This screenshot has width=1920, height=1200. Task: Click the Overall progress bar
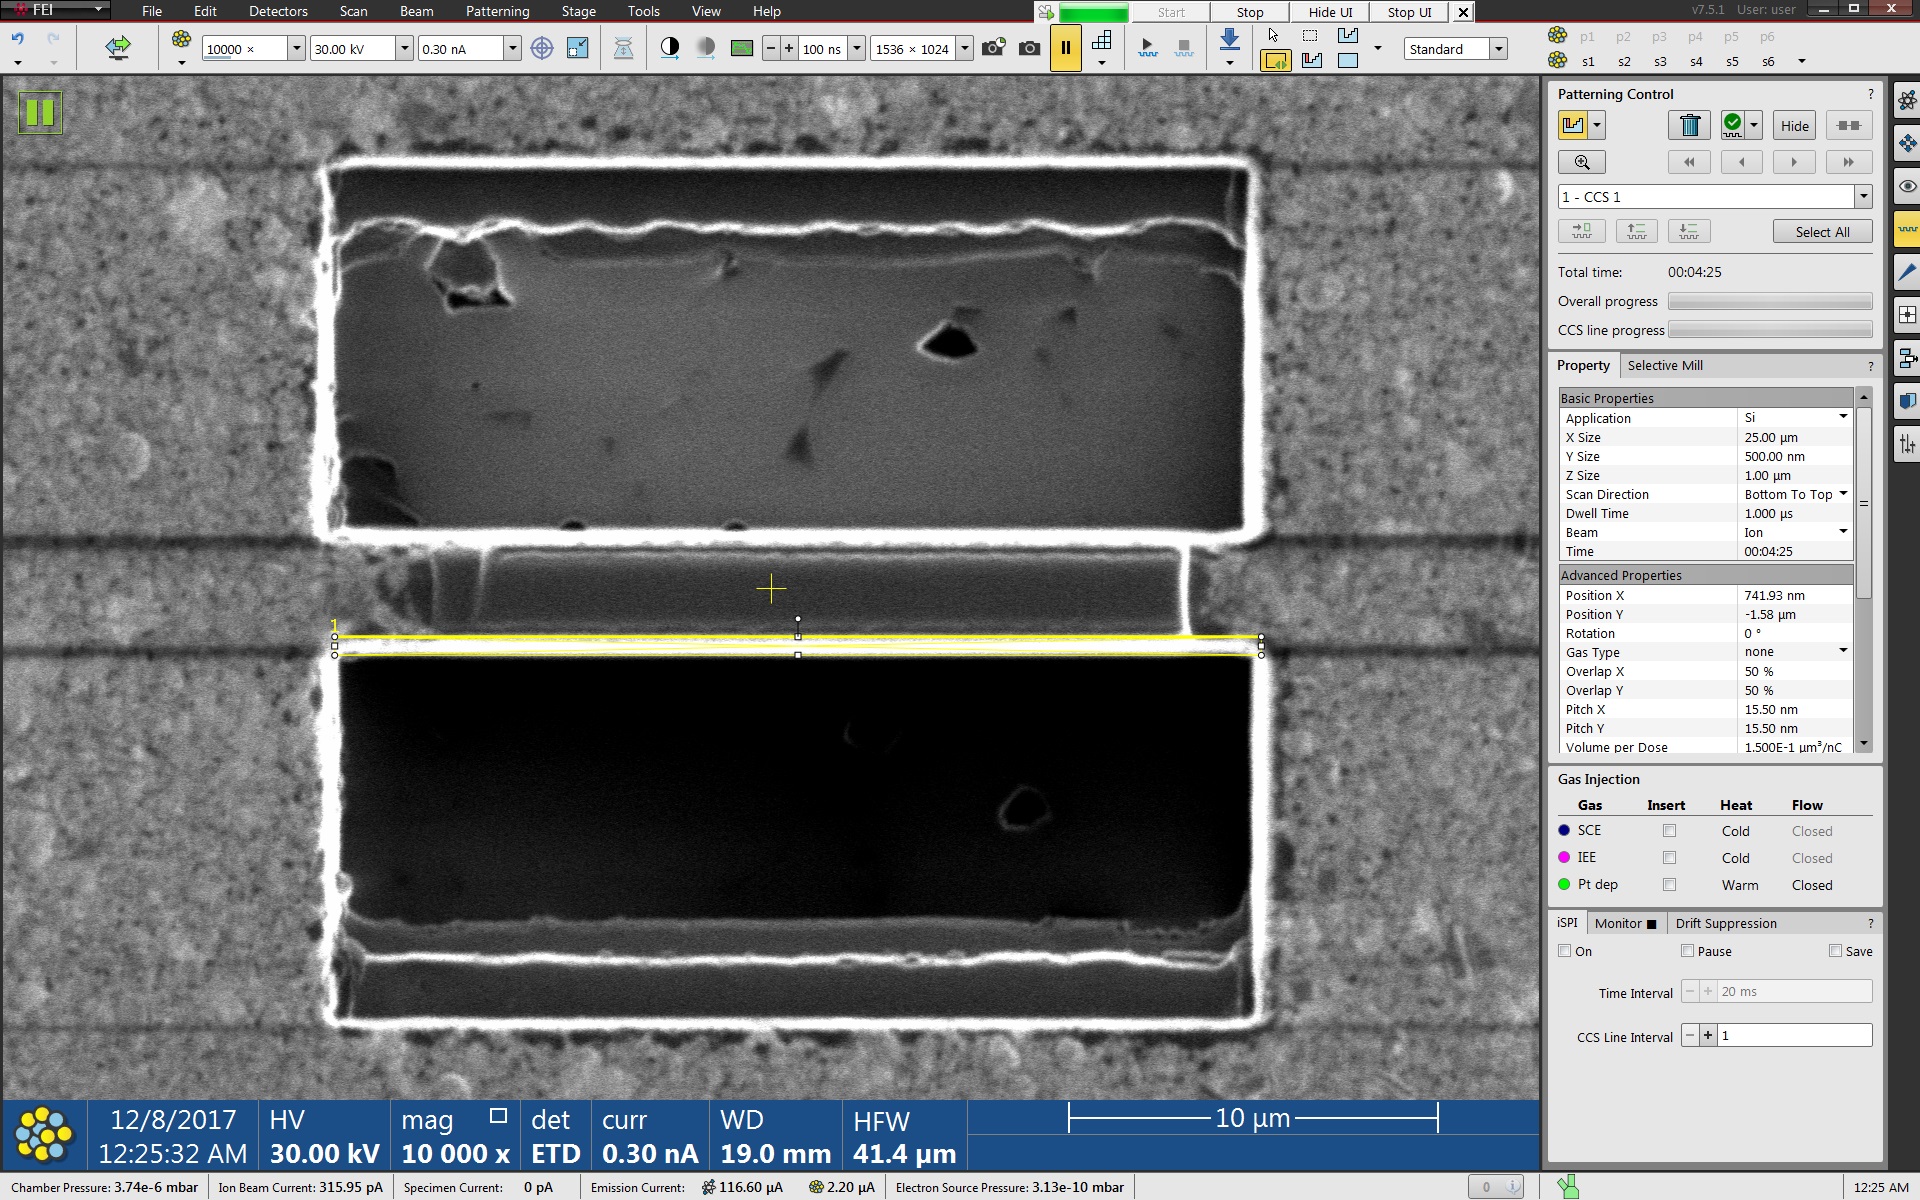click(1769, 301)
